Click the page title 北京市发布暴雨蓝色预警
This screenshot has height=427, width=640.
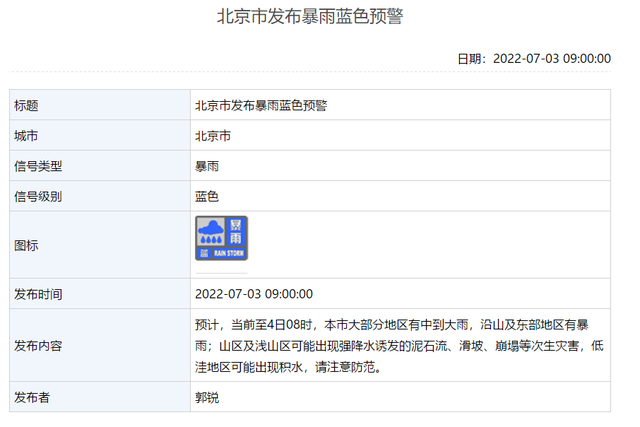(x=310, y=17)
